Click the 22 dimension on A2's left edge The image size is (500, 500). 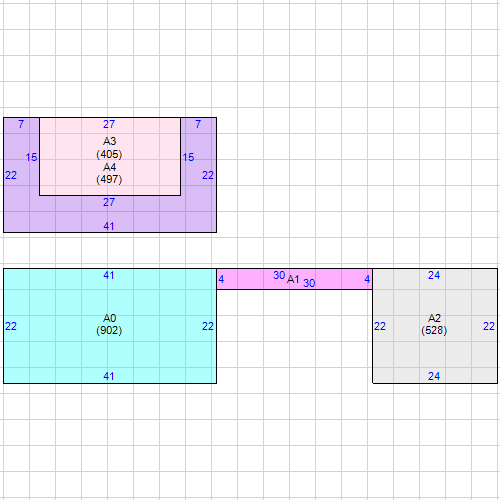tap(380, 326)
